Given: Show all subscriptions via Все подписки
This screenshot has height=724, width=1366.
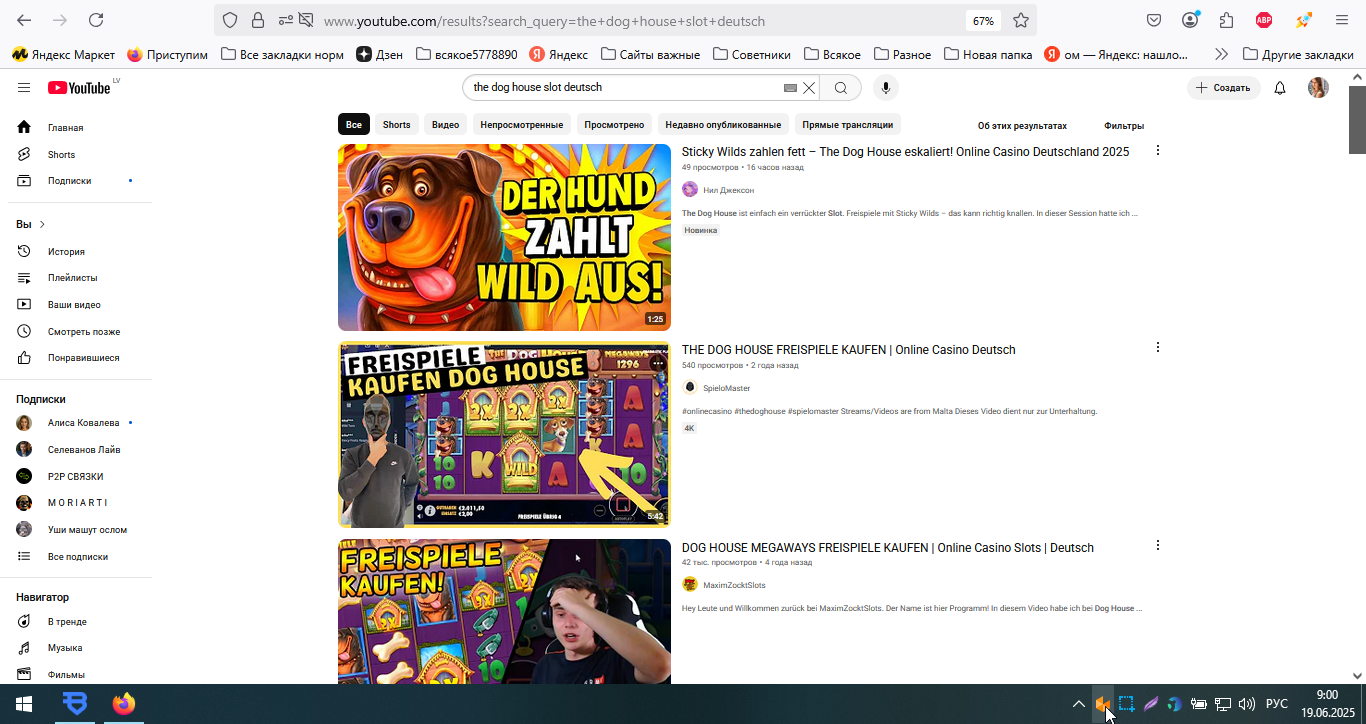Looking at the screenshot, I should [x=76, y=557].
